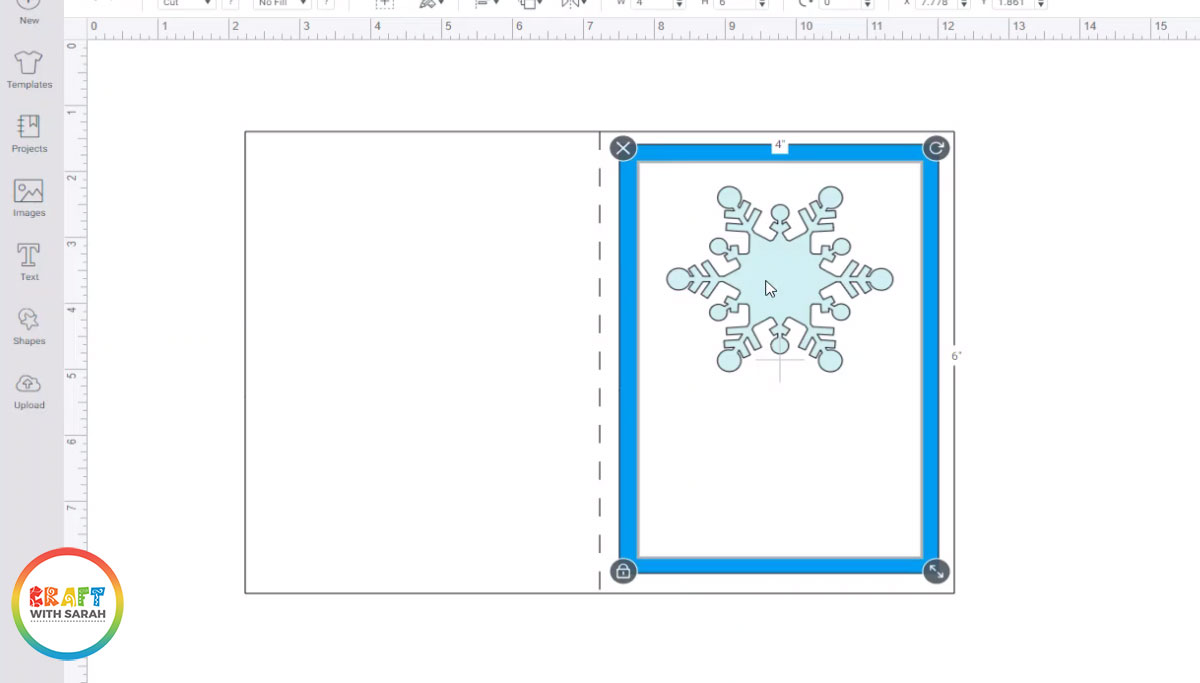Expand the Align options dropdown
Screen dimensions: 1200x683
[487, 4]
